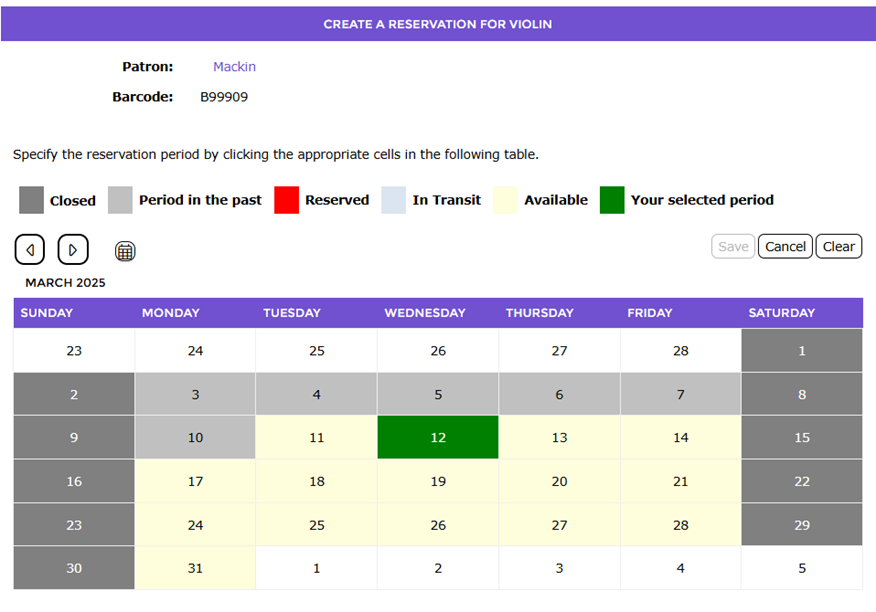Screen dimensions: 876x612
Task: Go to the previous month arrow
Action: [x=30, y=249]
